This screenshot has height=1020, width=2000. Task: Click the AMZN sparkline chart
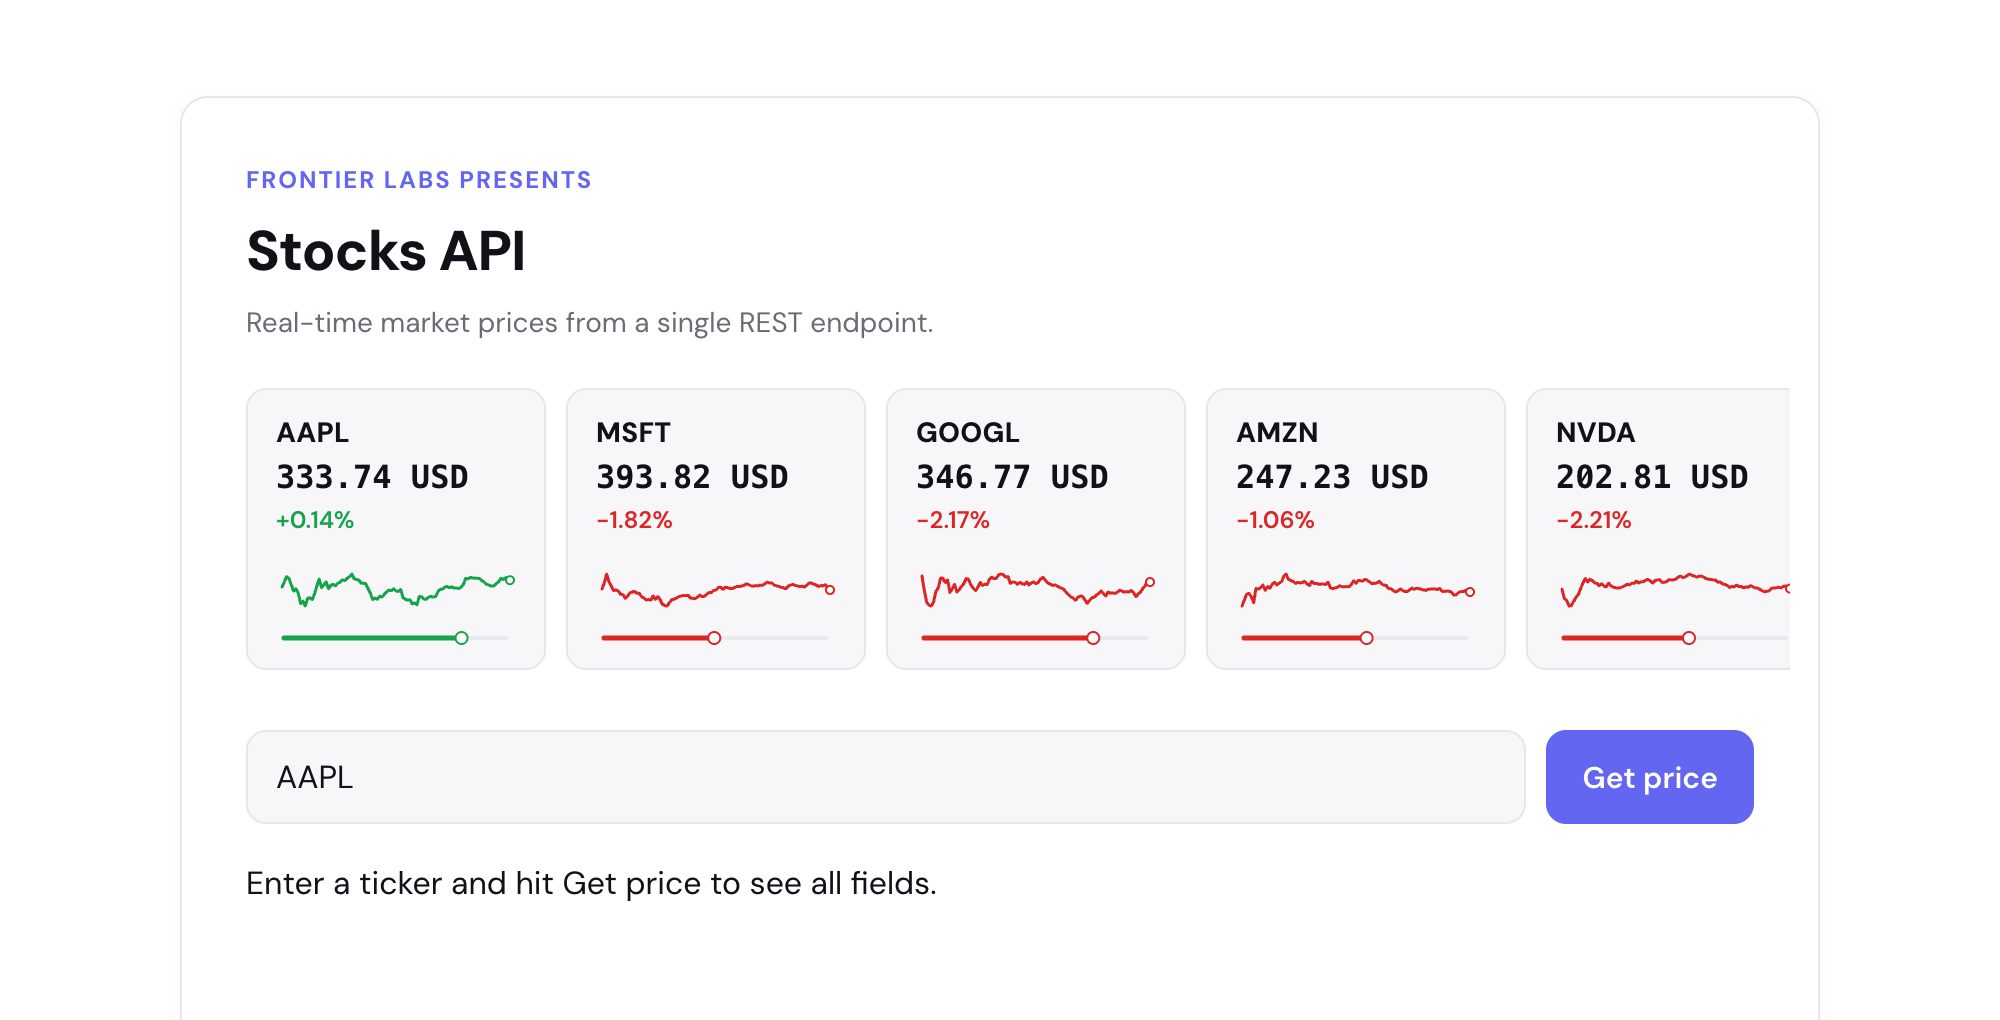[x=1357, y=590]
